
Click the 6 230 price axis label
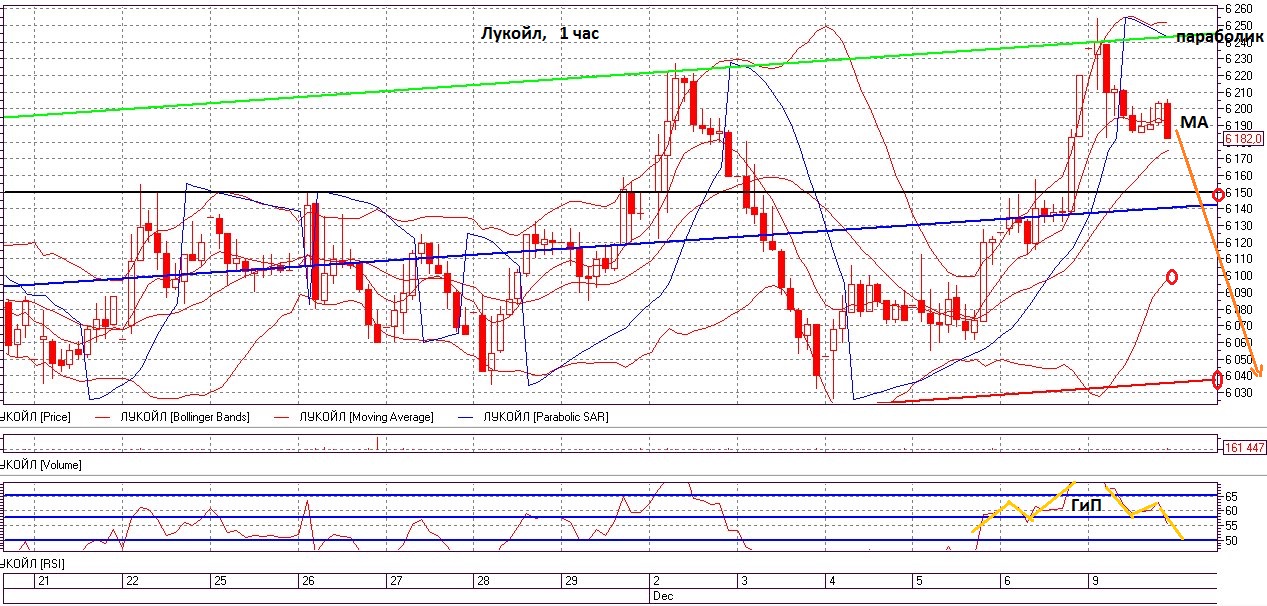[x=1241, y=58]
